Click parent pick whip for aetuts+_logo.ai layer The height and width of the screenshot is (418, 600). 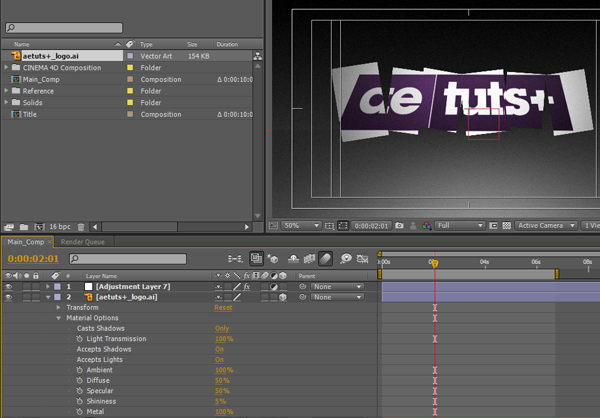(x=303, y=297)
